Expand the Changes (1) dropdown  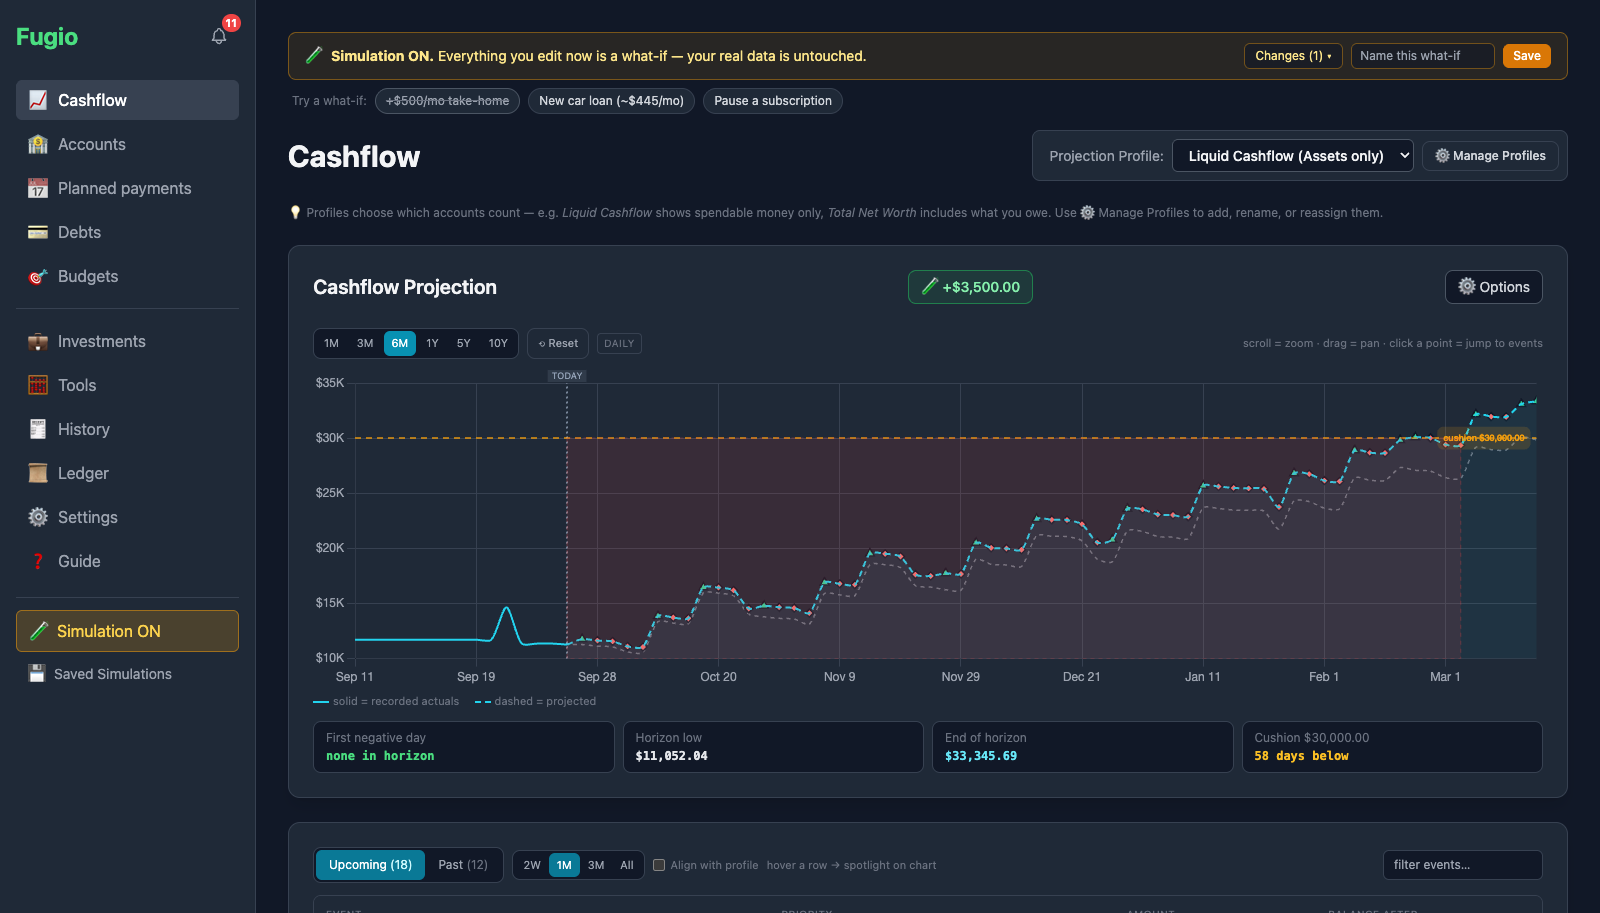[x=1293, y=56]
